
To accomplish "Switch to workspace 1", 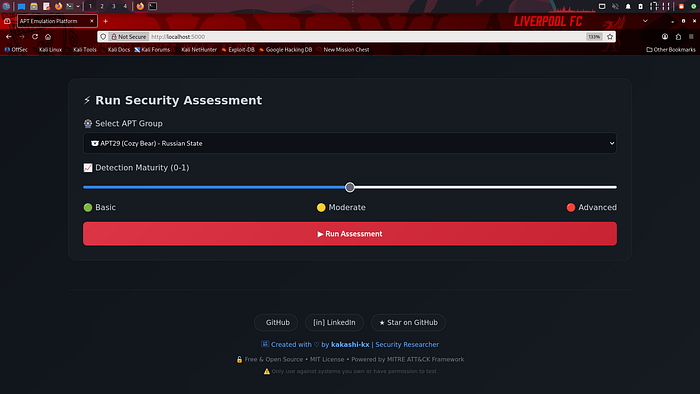I will (90, 6).
